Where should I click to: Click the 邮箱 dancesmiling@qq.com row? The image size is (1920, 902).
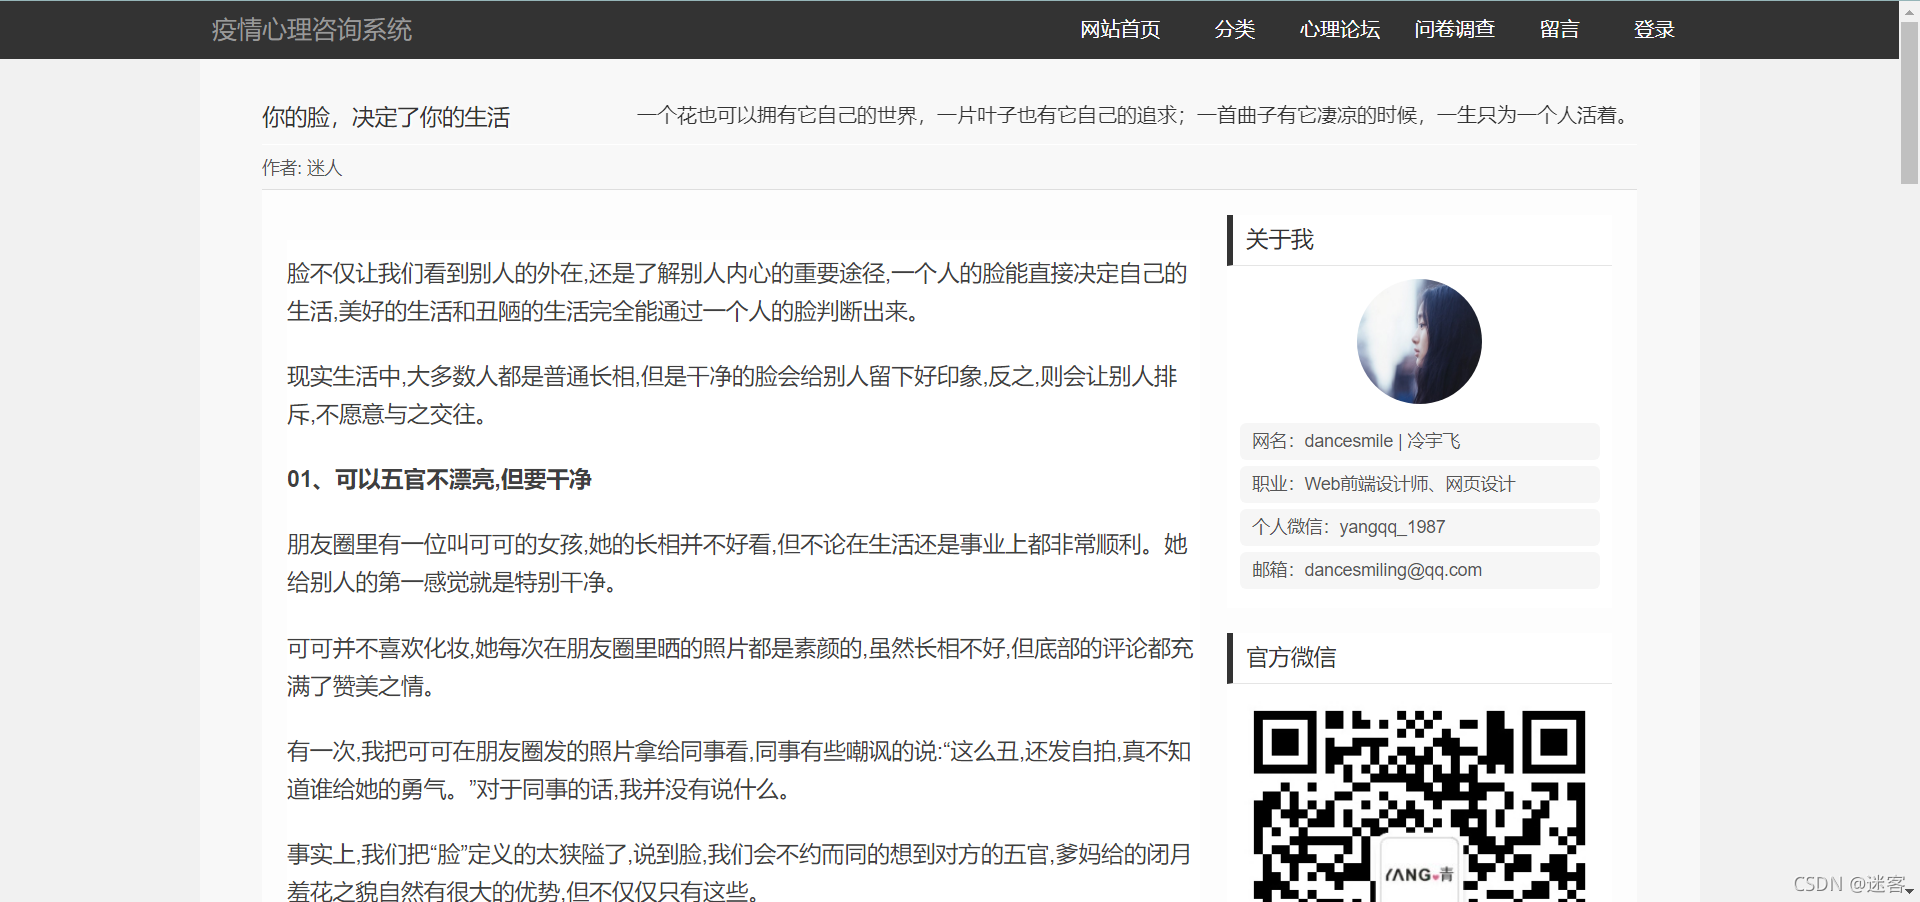point(1418,570)
